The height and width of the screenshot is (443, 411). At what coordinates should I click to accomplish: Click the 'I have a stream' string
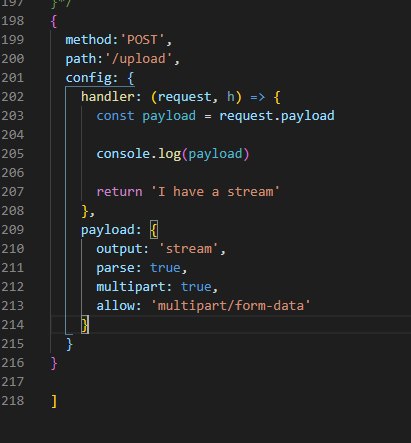tap(215, 192)
